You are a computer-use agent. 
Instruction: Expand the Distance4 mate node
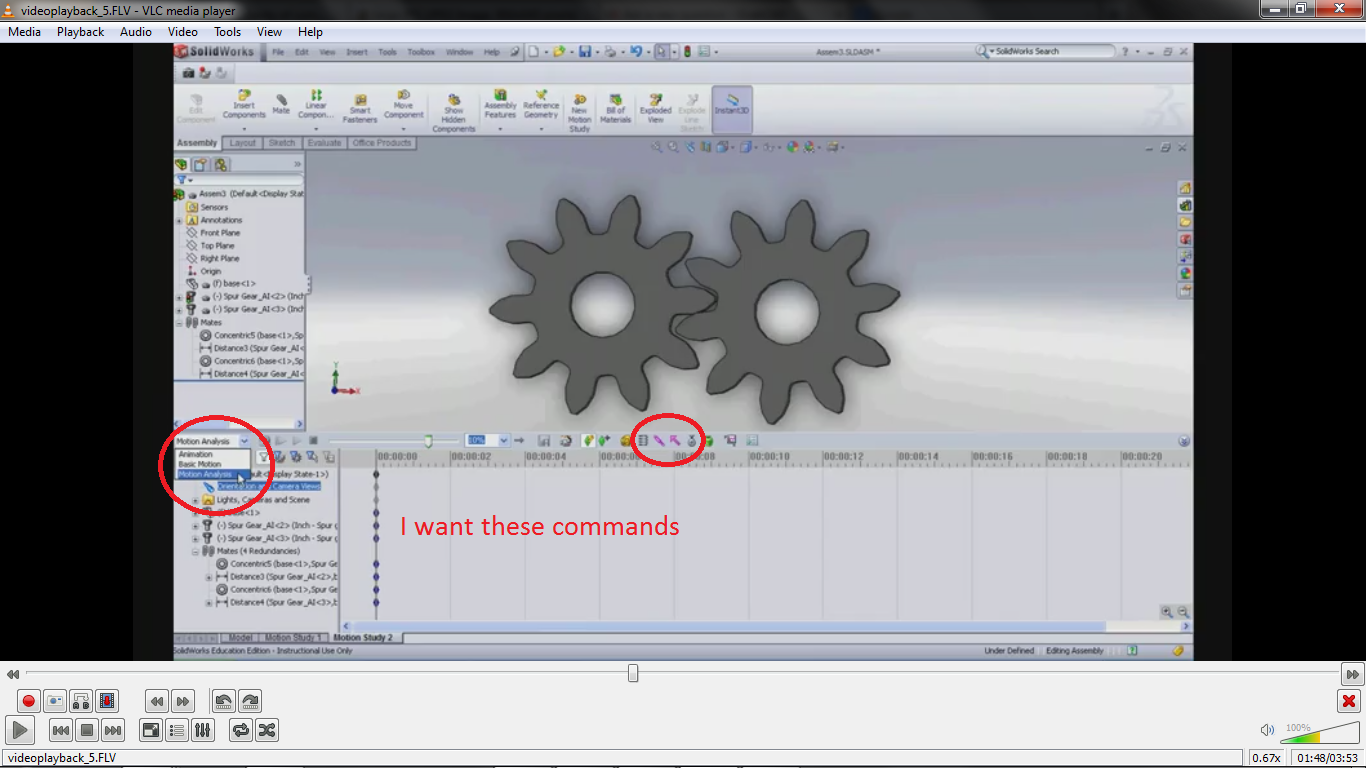[209, 603]
